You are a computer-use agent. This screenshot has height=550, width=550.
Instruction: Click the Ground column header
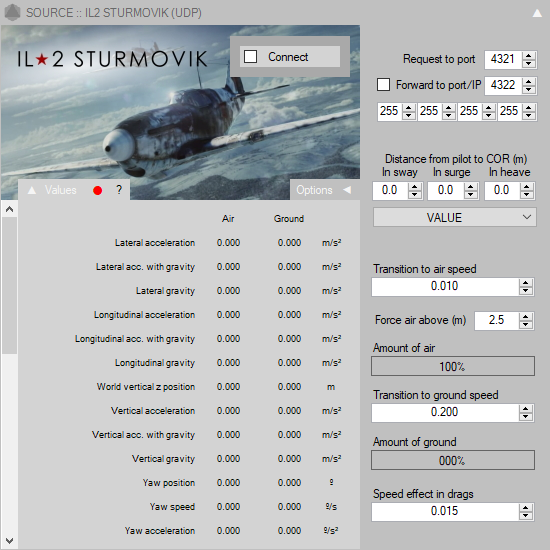point(289,219)
